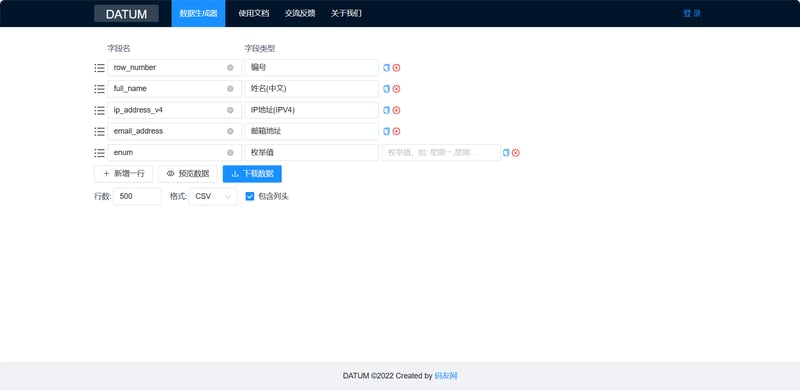Viewport: 800px width, 390px height.
Task: Delete the email_address row
Action: pos(396,131)
